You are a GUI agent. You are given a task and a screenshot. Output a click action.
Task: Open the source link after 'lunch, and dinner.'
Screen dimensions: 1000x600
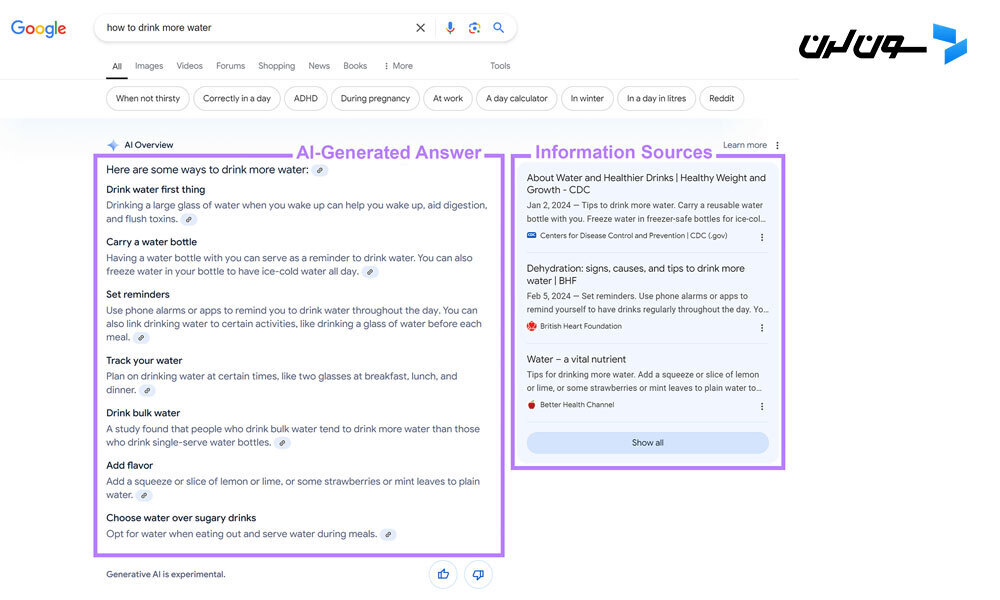tap(147, 390)
